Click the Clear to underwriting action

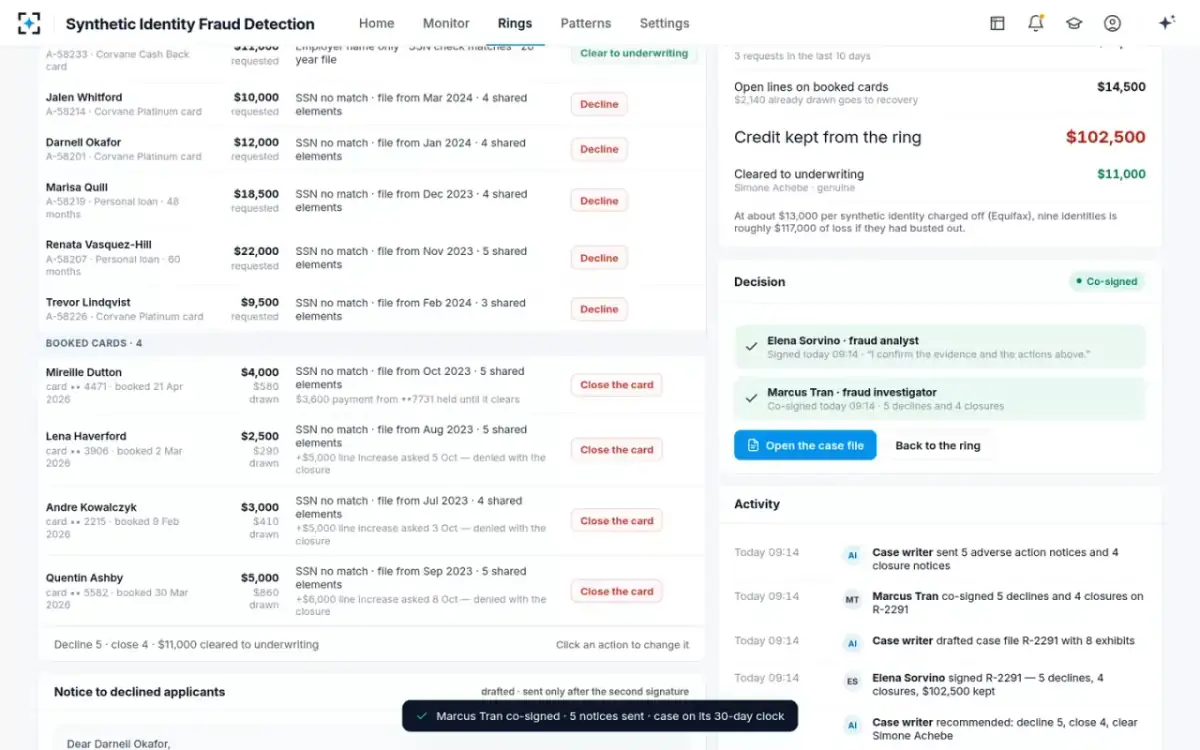point(634,53)
